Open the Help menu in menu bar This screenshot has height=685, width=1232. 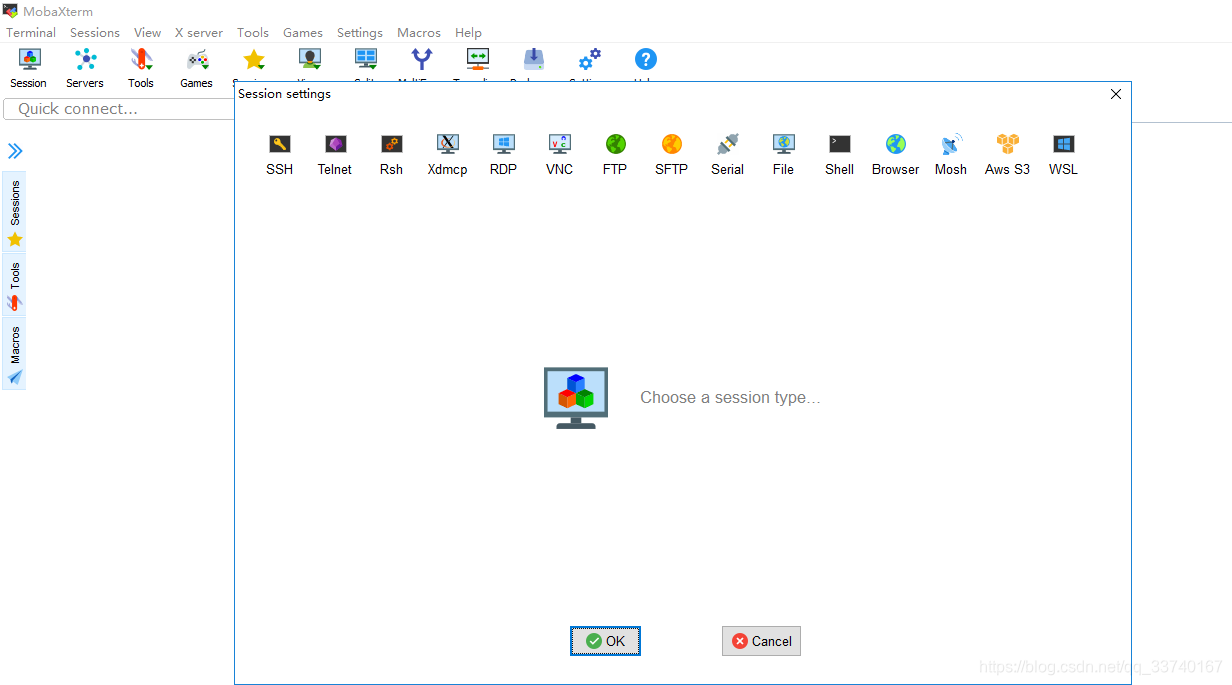coord(468,32)
